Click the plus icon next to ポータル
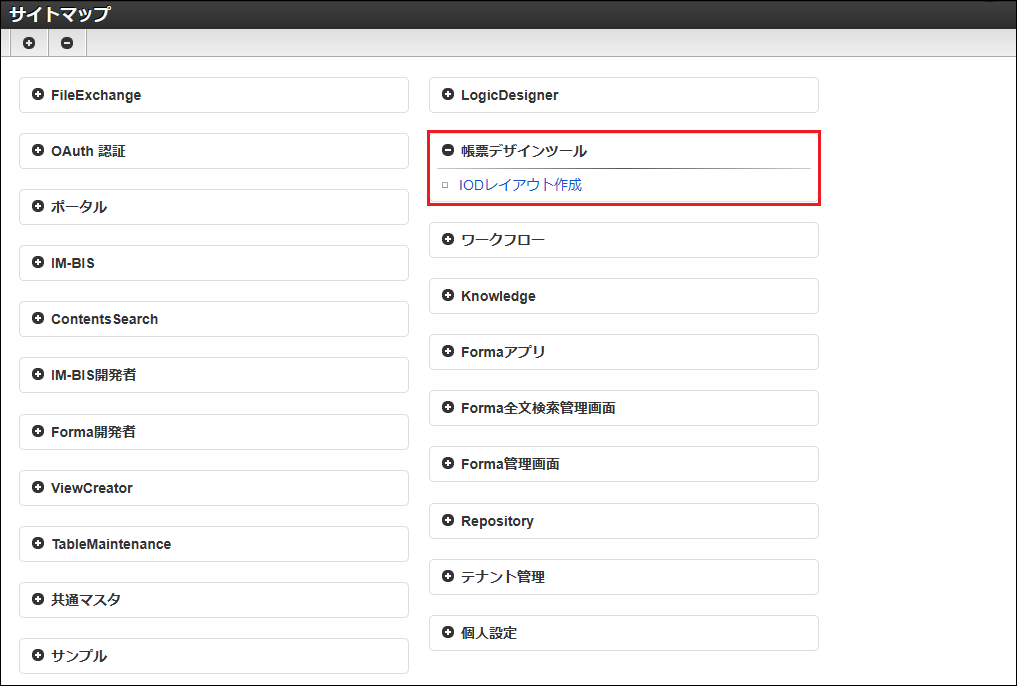1017x686 pixels. coord(38,207)
